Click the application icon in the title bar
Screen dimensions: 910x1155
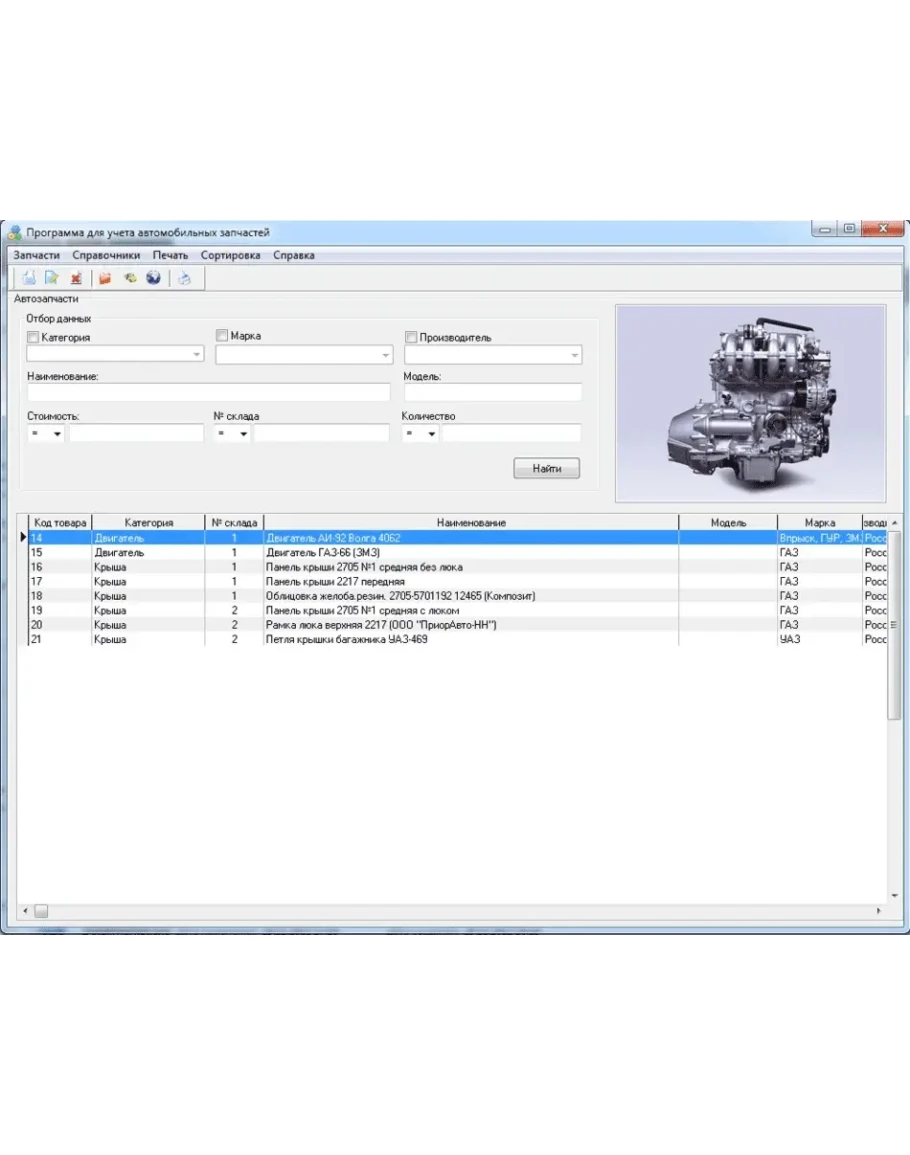point(14,233)
